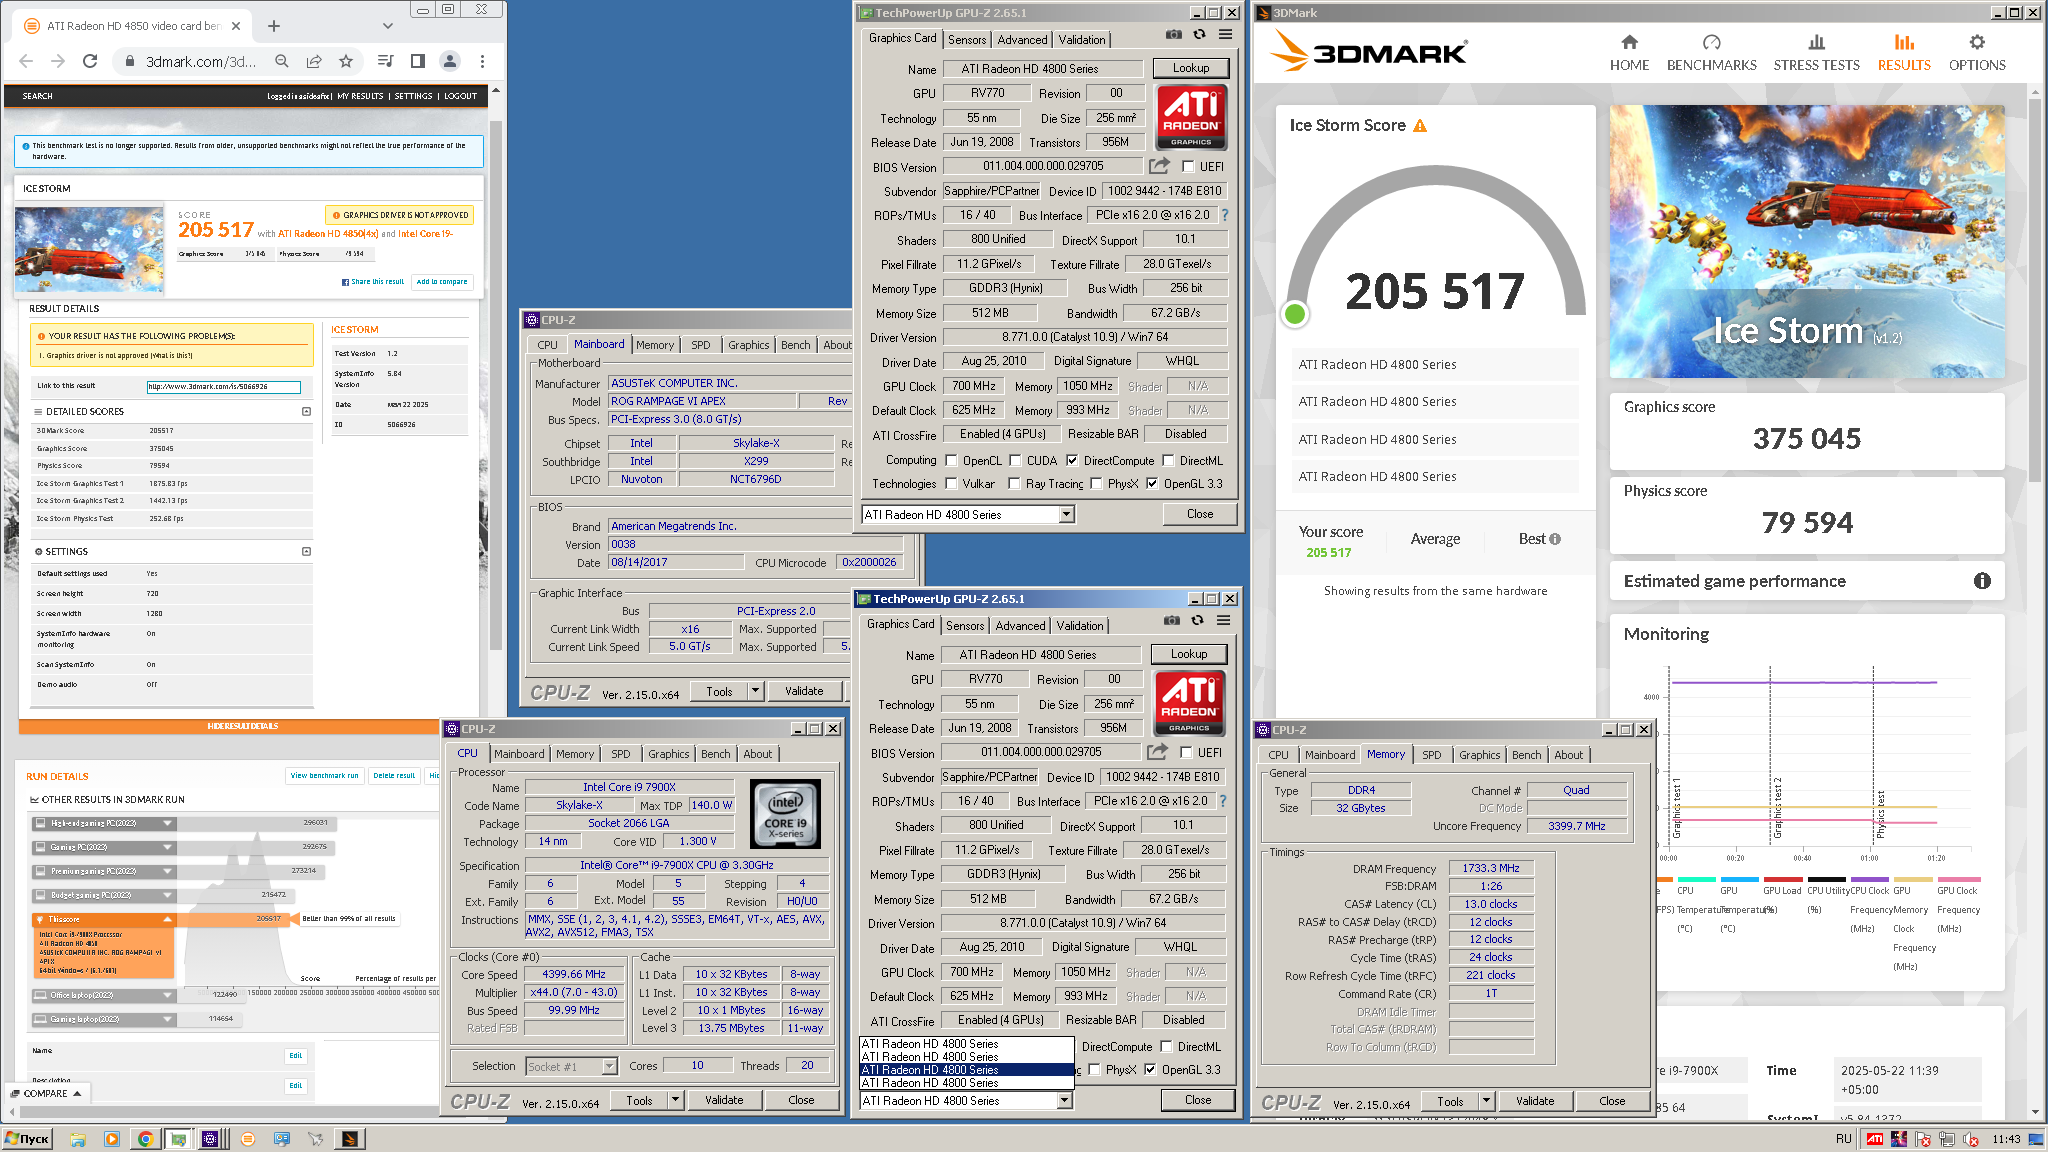Toggle Ray Tracing checkbox in top GPU-Z
This screenshot has height=1152, width=2048.
(x=1015, y=484)
